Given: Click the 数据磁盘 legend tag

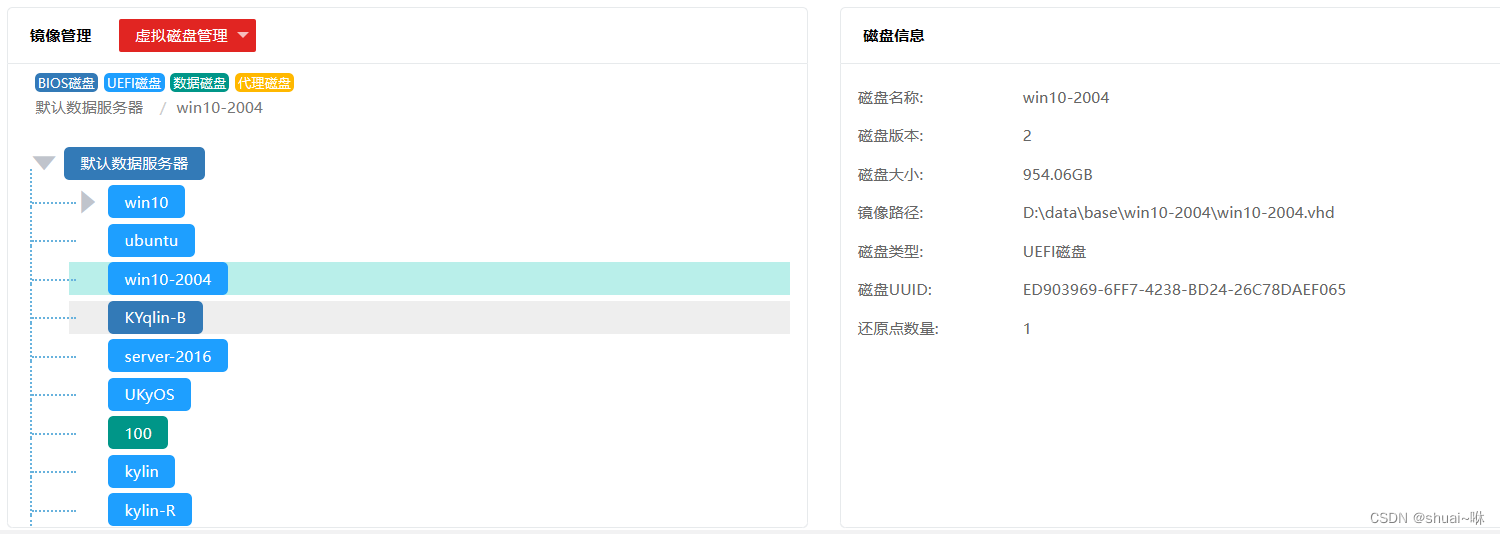Looking at the screenshot, I should pos(199,83).
